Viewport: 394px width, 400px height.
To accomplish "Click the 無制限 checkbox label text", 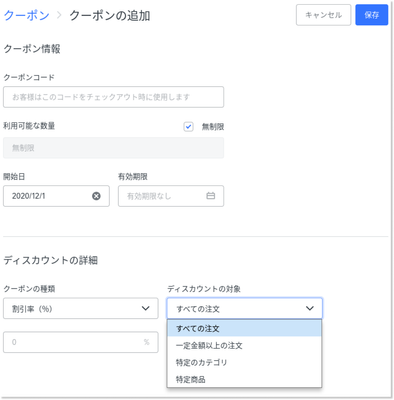I will 213,127.
